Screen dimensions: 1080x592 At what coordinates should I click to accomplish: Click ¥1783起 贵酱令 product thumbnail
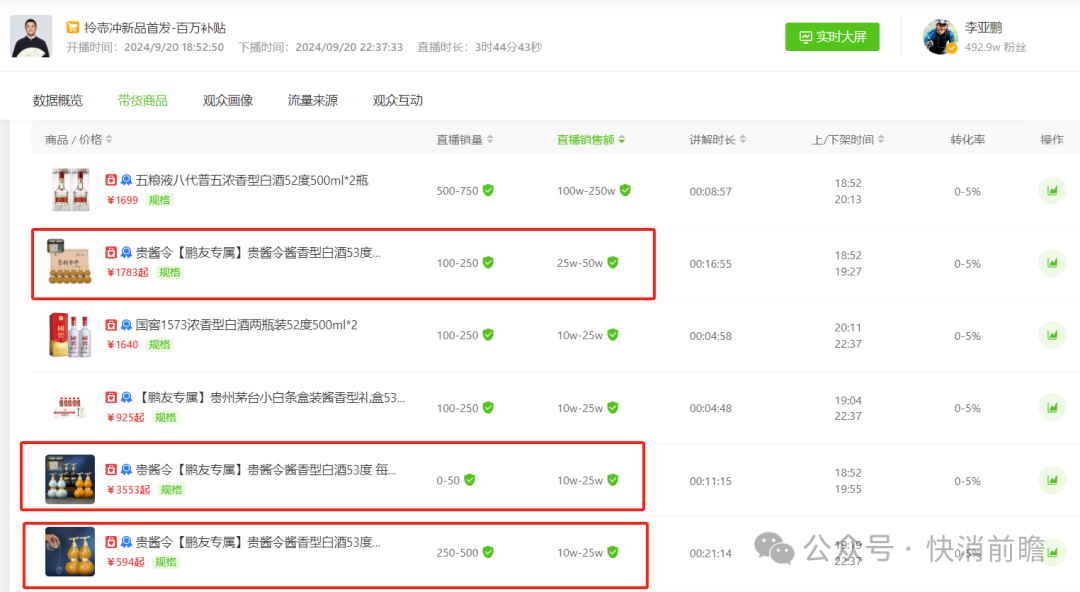(x=70, y=262)
